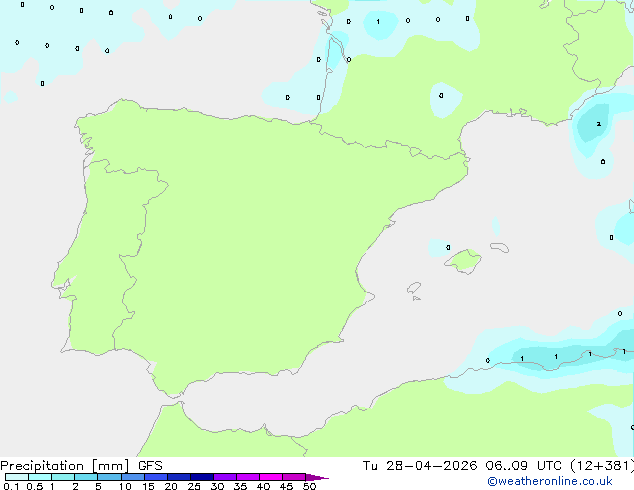This screenshot has width=634, height=490.
Task: Click the legend swatch between 25 and 30
Action: click(202, 477)
